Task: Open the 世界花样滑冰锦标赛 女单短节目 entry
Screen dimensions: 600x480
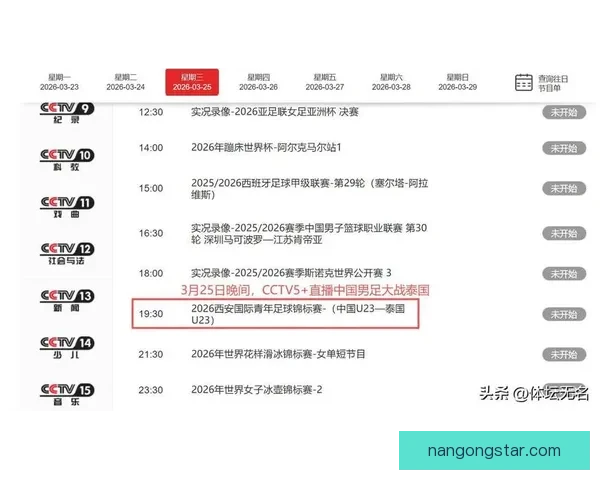Action: point(278,354)
